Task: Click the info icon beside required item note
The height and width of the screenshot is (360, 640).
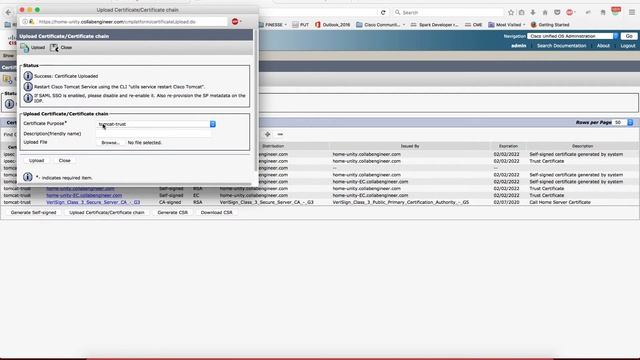Action: pos(28,177)
